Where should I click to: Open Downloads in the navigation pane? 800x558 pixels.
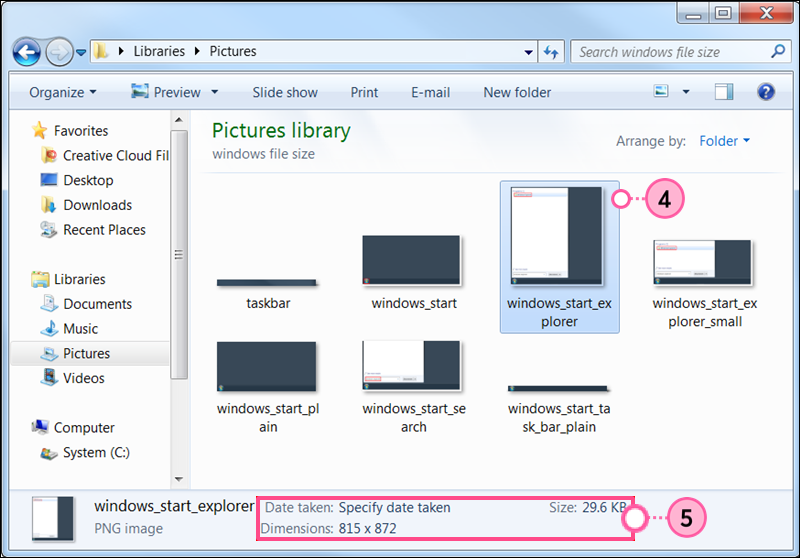click(97, 205)
